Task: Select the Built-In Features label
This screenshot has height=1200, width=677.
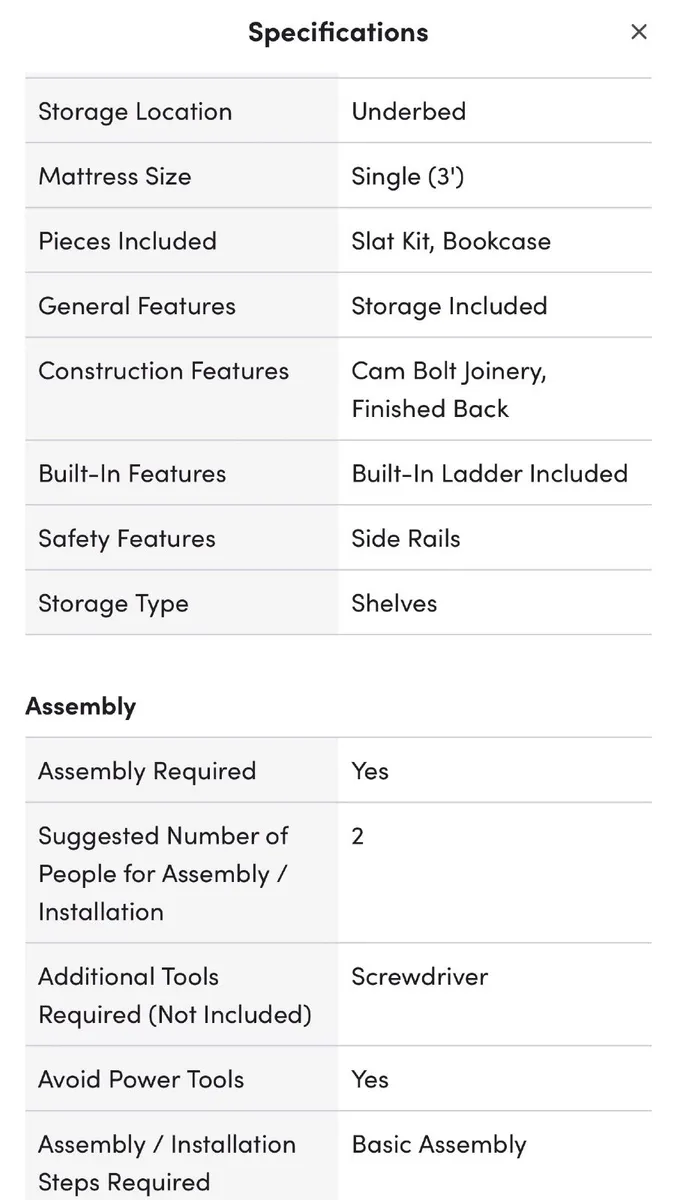Action: 132,473
